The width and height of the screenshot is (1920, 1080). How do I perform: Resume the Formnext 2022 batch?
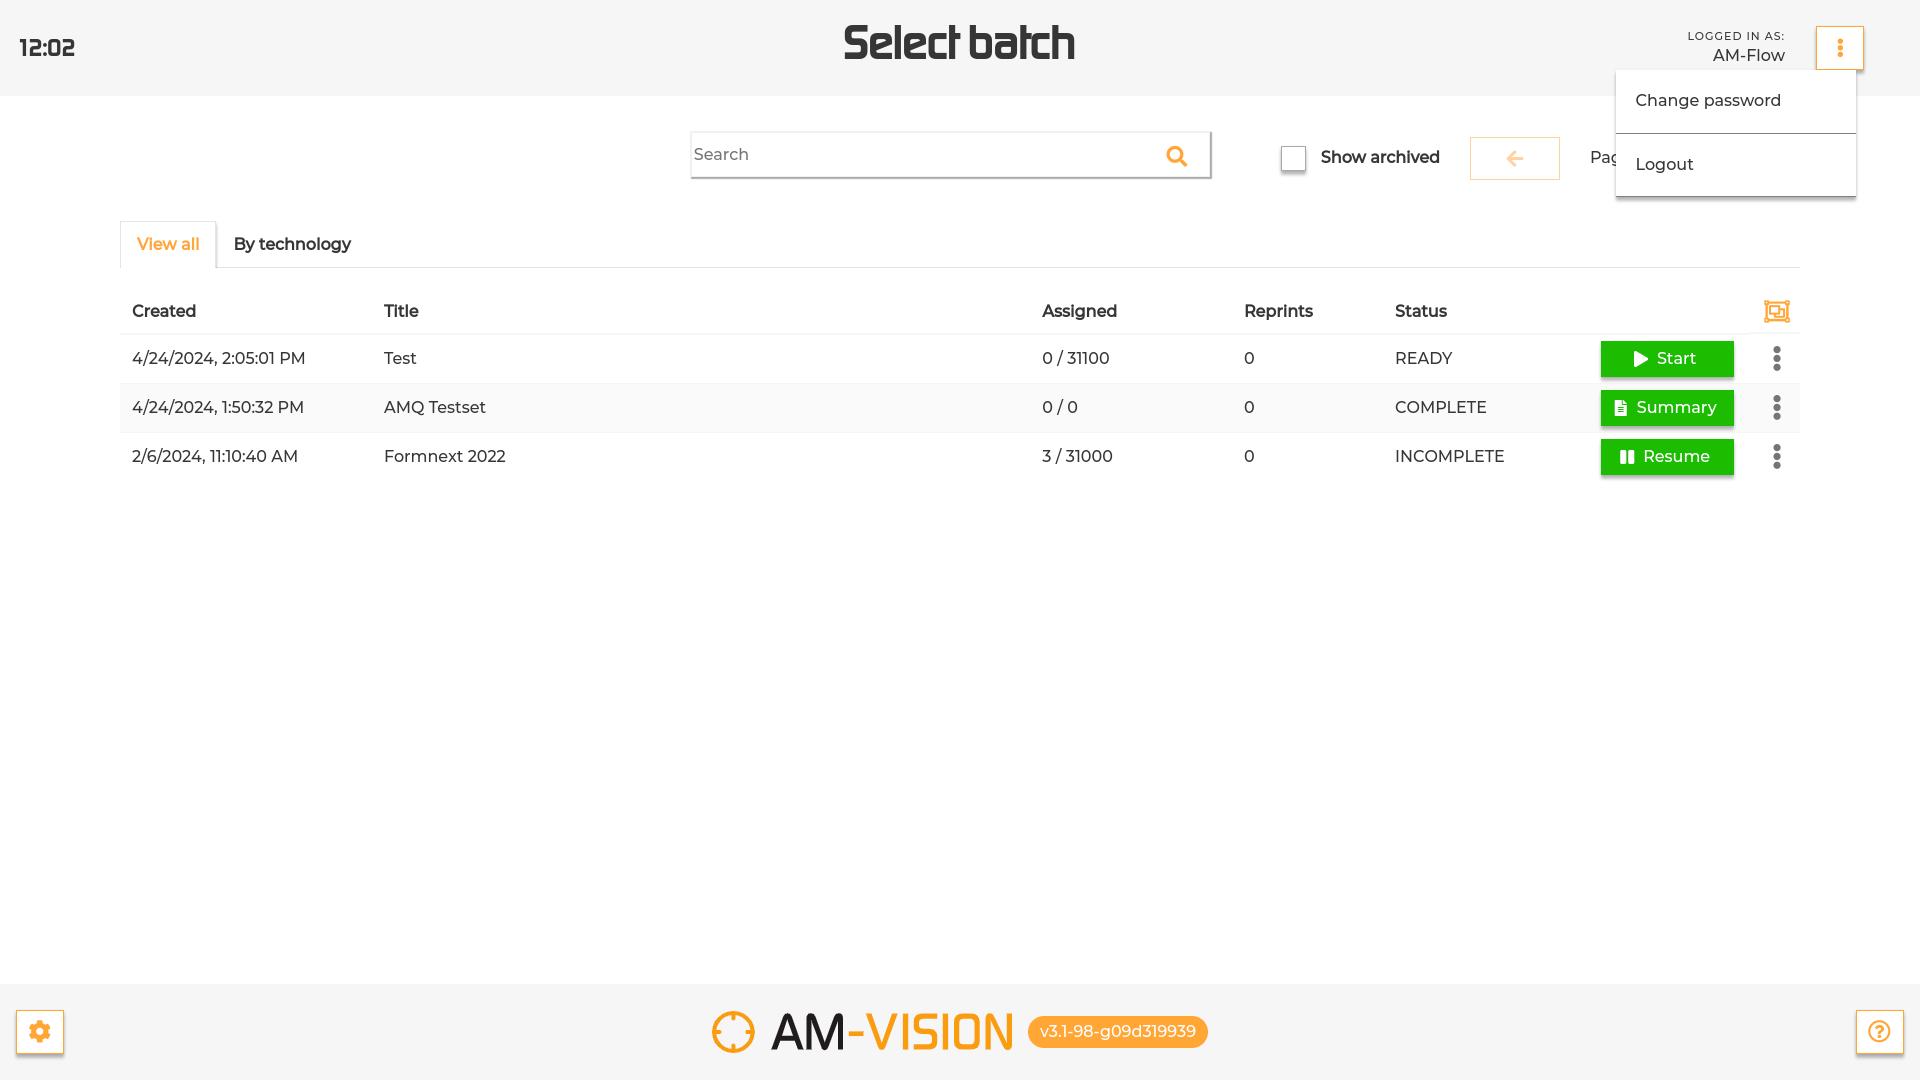click(1666, 456)
